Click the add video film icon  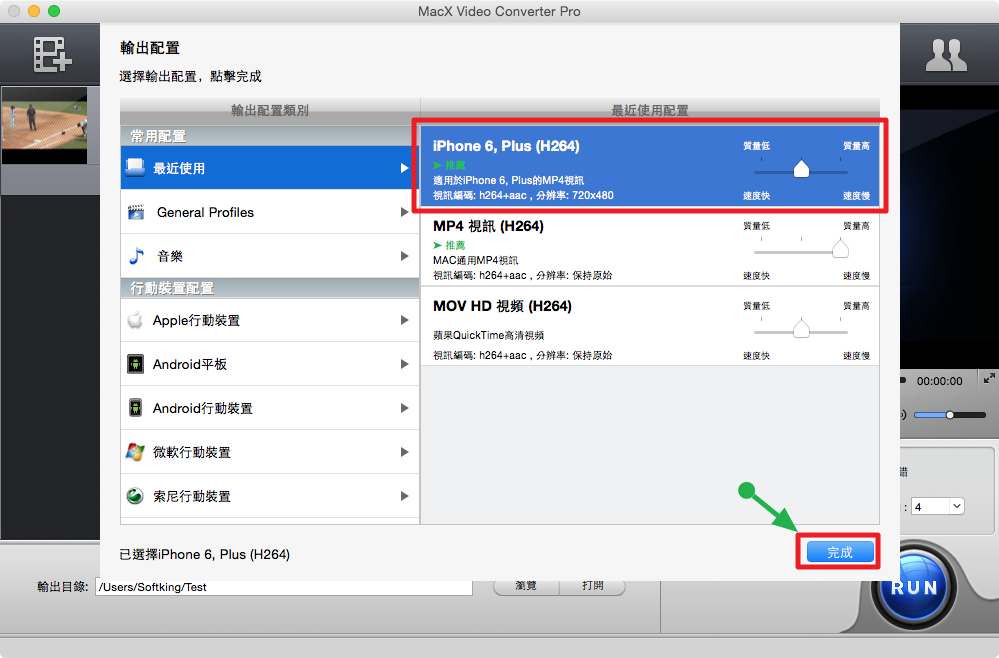pyautogui.click(x=51, y=55)
